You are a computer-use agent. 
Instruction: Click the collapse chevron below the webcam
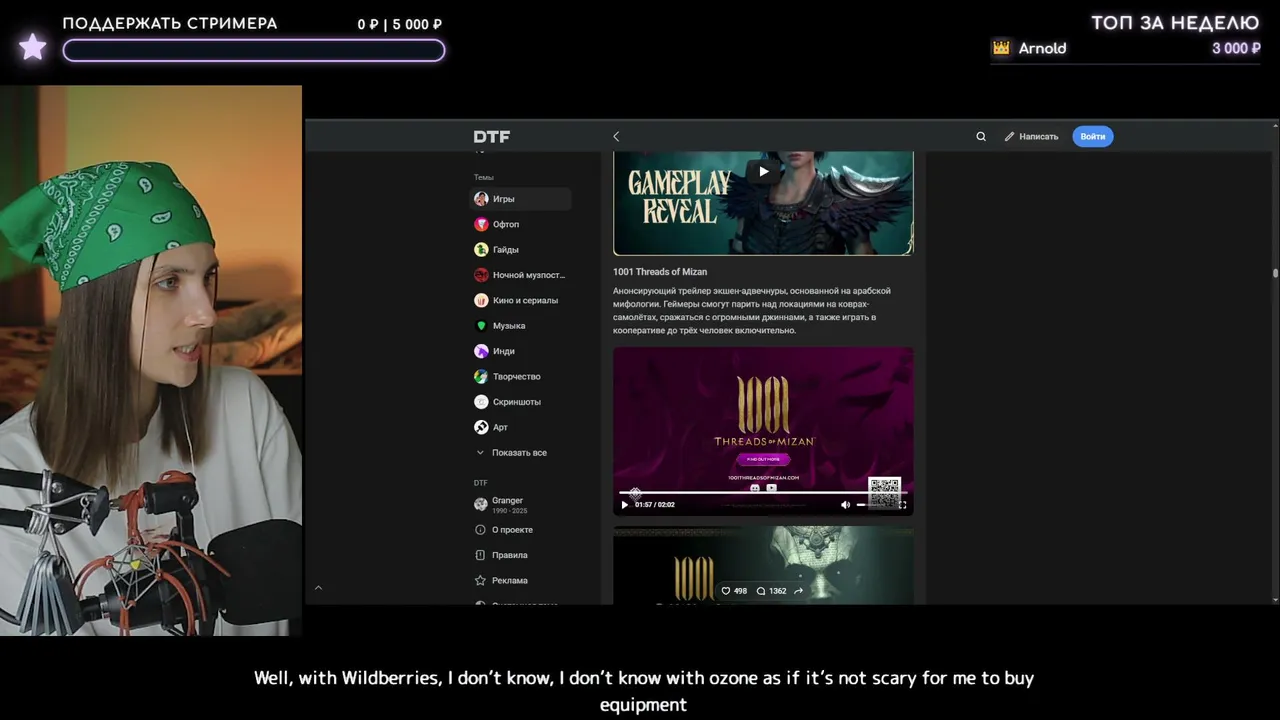(318, 588)
